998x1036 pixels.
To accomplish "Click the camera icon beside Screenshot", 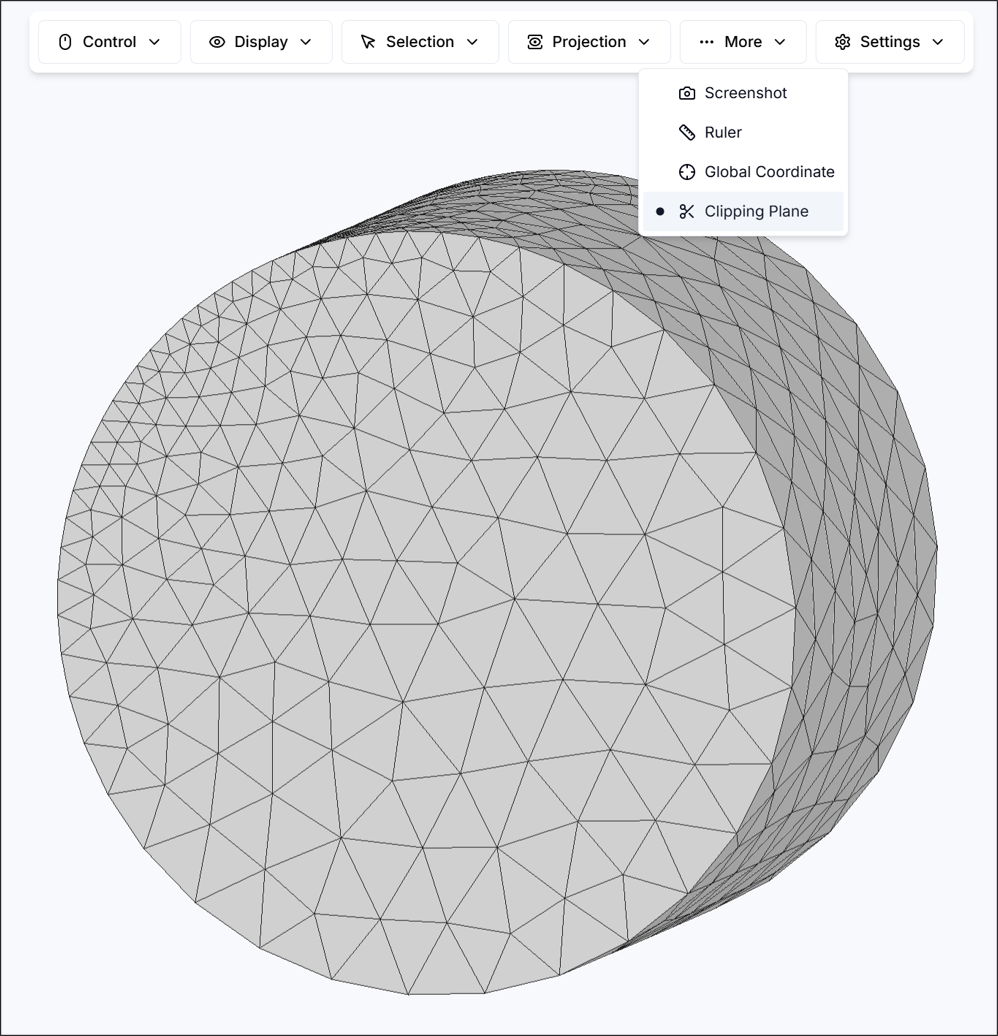I will click(687, 92).
